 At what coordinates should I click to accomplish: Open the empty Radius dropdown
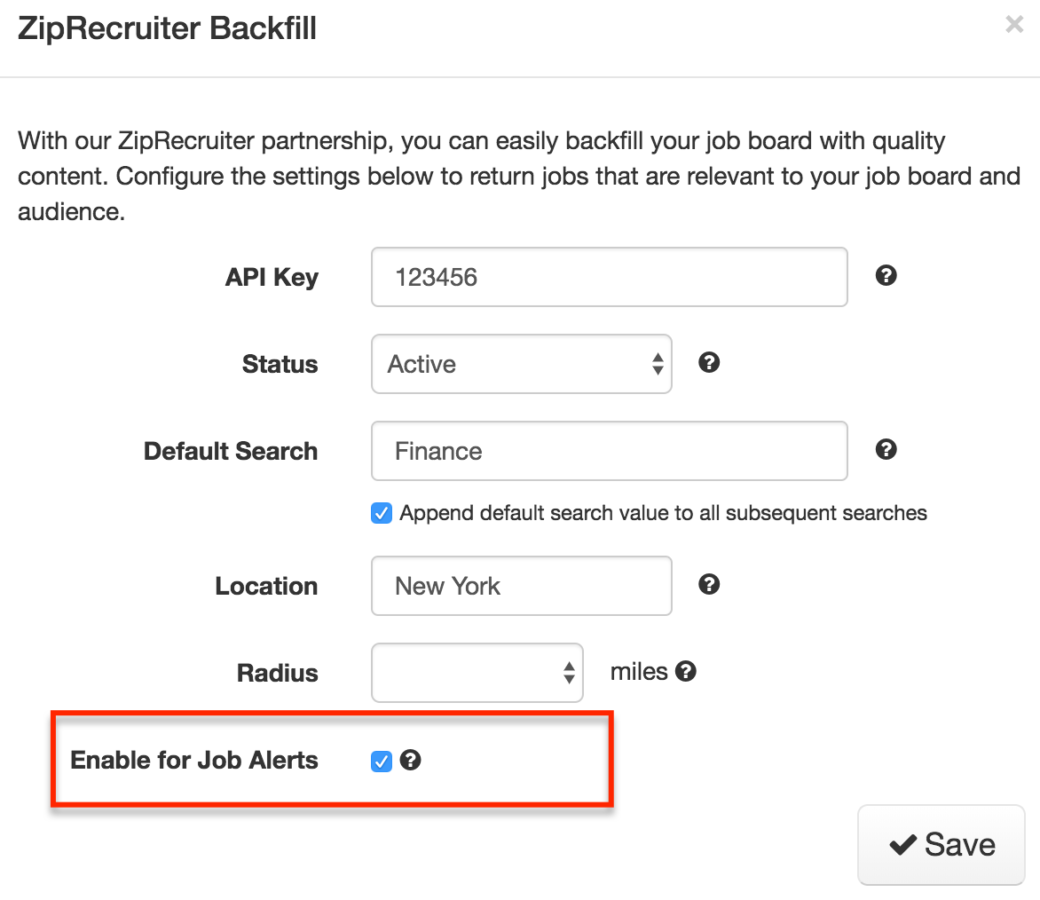coord(477,671)
